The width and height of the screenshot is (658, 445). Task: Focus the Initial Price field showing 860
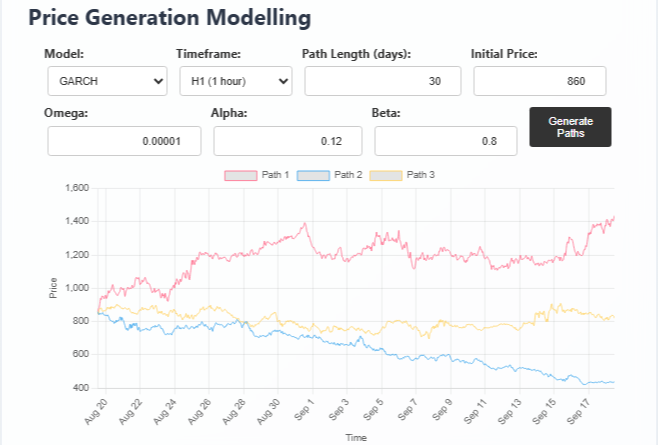540,81
